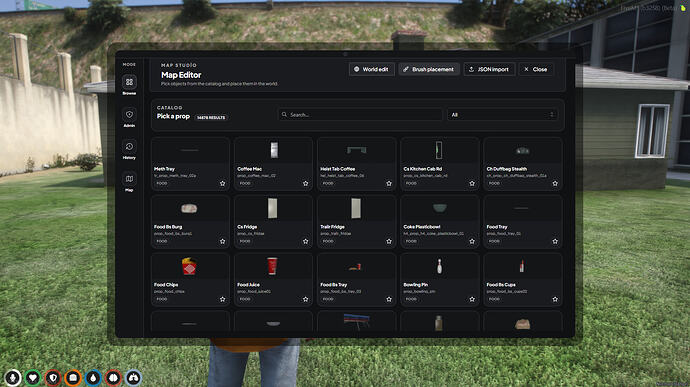Click the Food Tray prop name
Screen dimensions: 690x387
click(x=497, y=227)
